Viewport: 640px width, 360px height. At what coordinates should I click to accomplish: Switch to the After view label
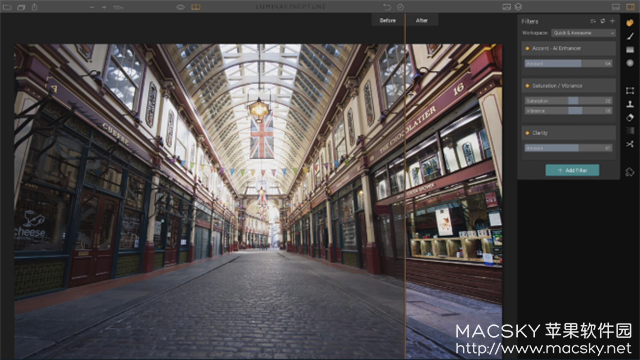click(x=422, y=20)
